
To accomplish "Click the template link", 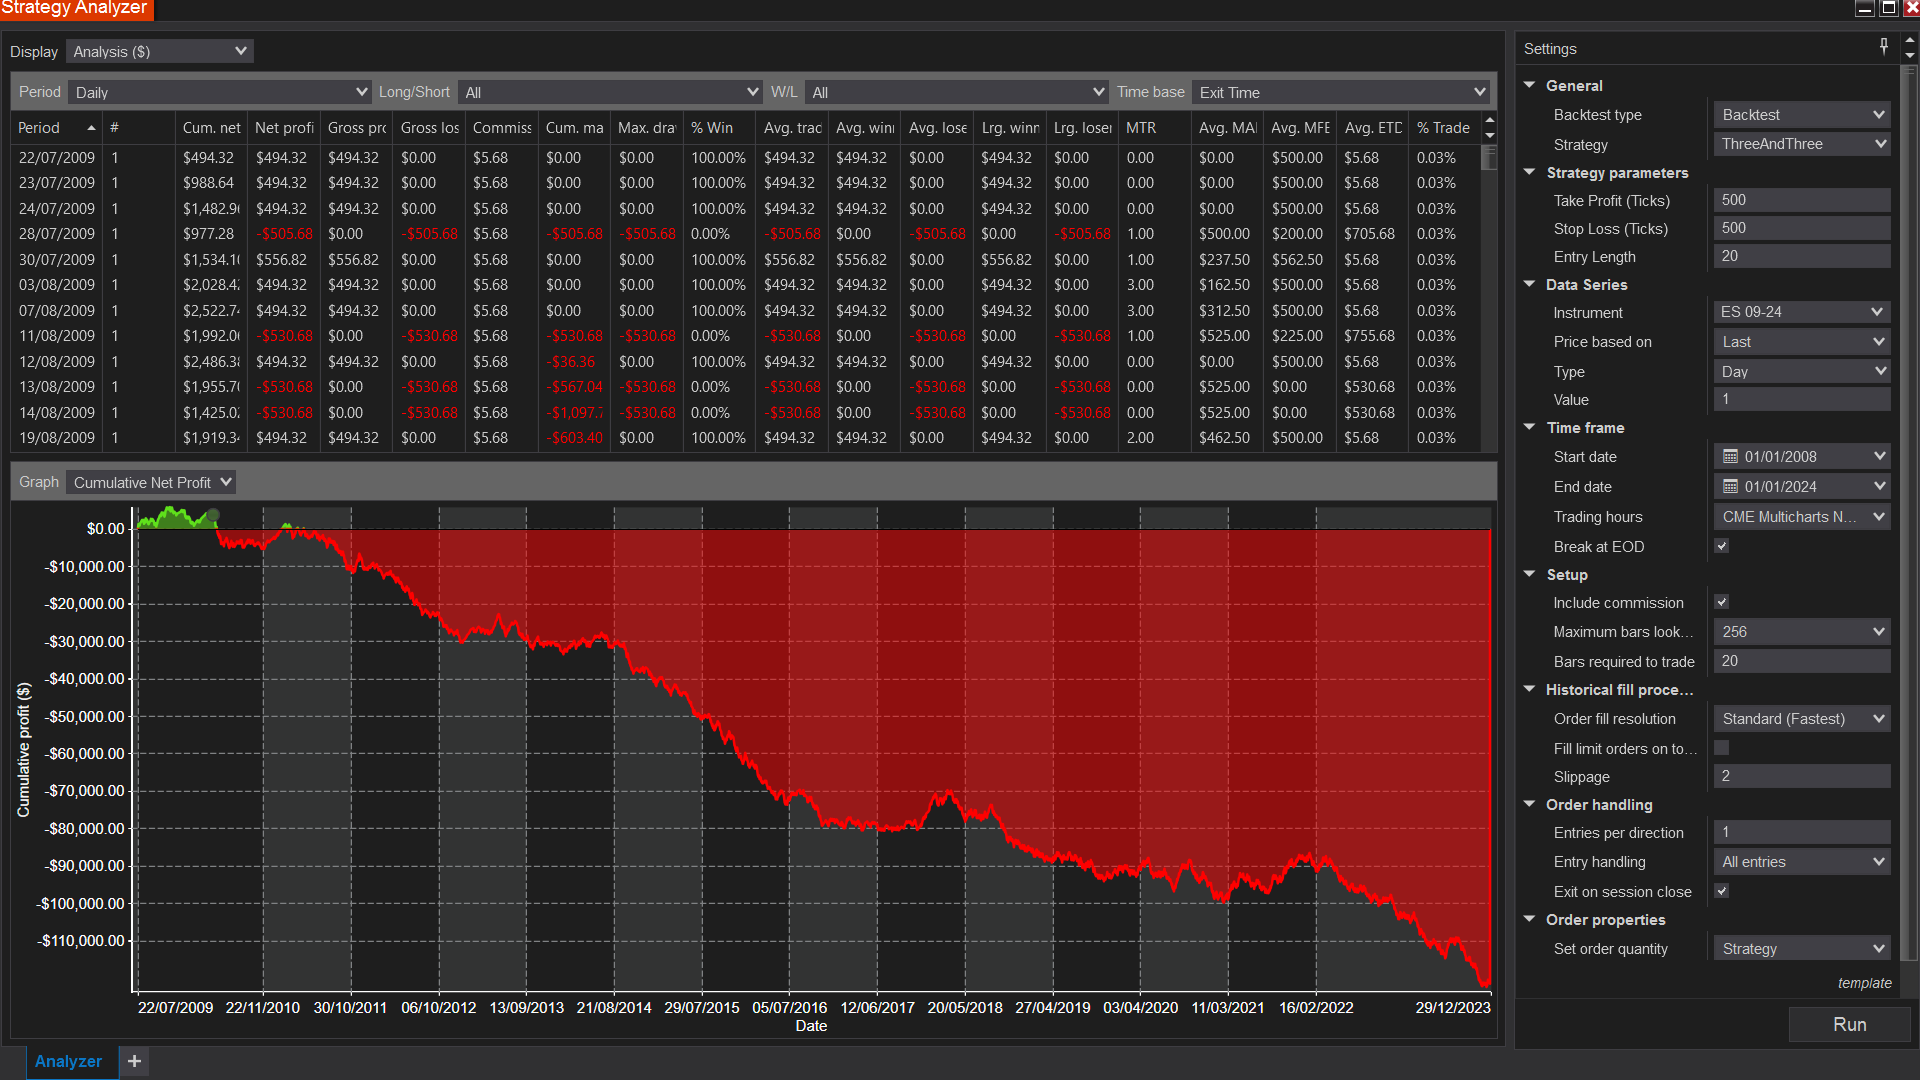I will pos(1864,983).
